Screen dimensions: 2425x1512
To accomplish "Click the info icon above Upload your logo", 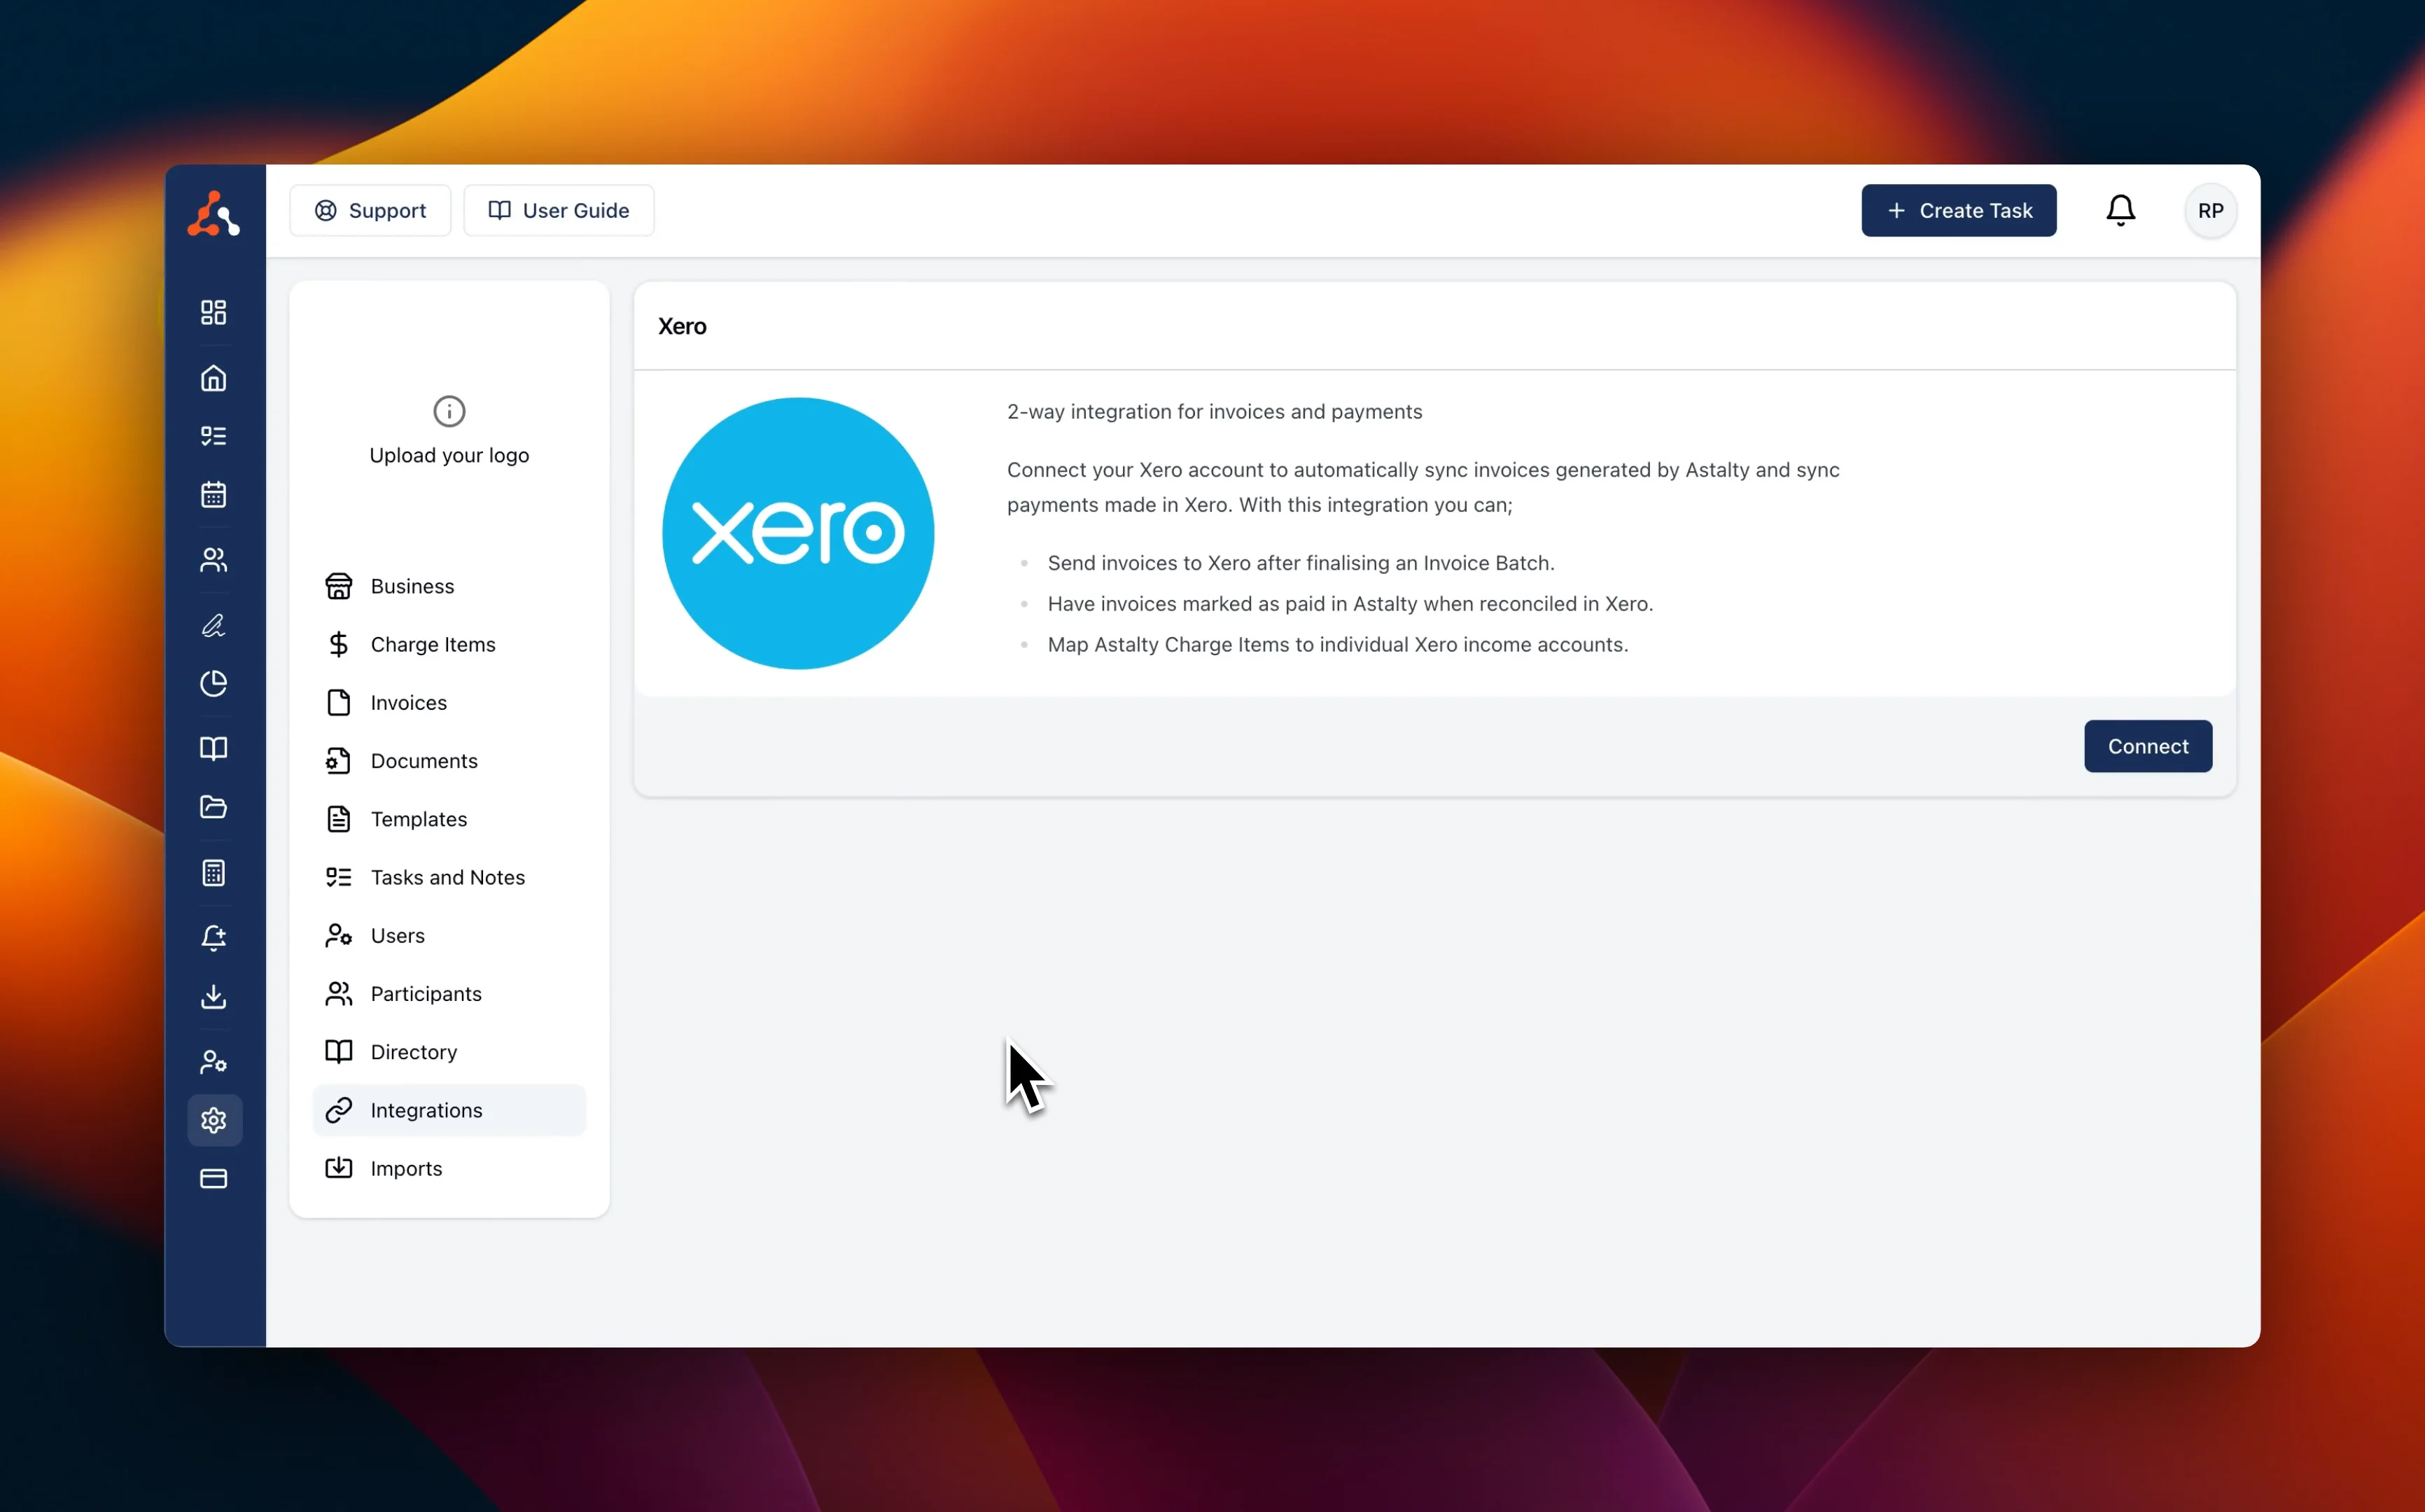I will tap(449, 411).
